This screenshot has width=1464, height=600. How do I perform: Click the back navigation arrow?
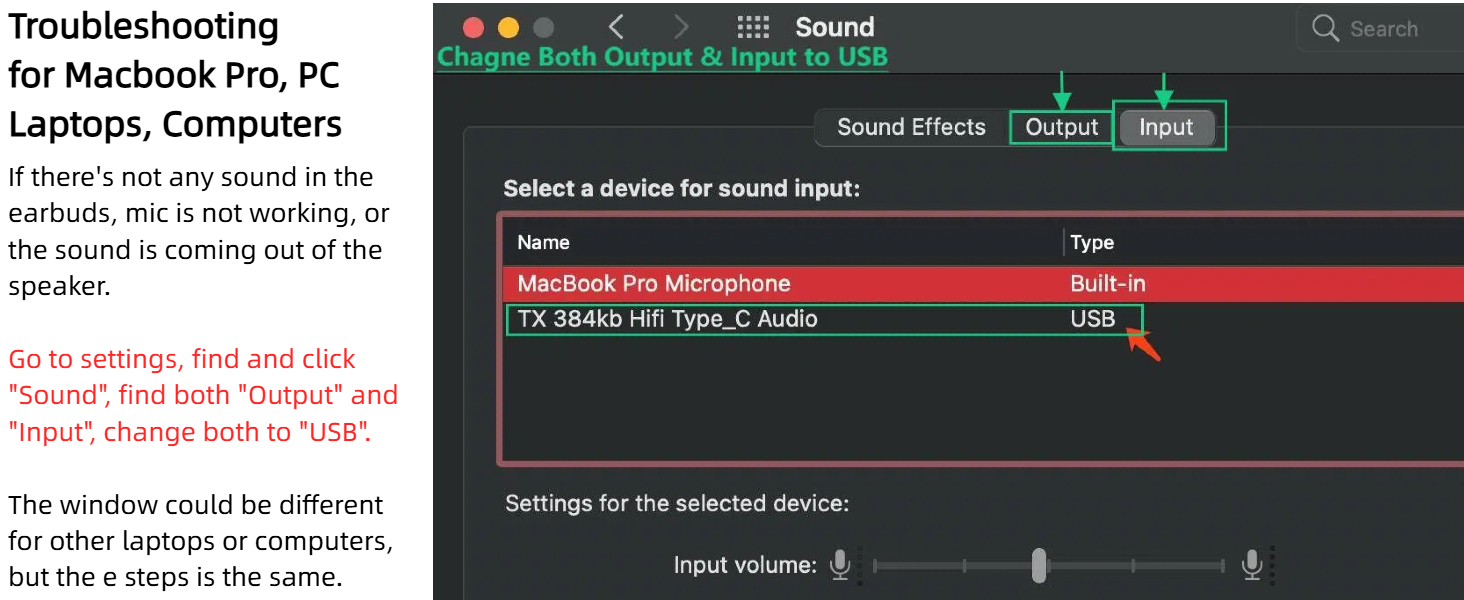pyautogui.click(x=616, y=27)
